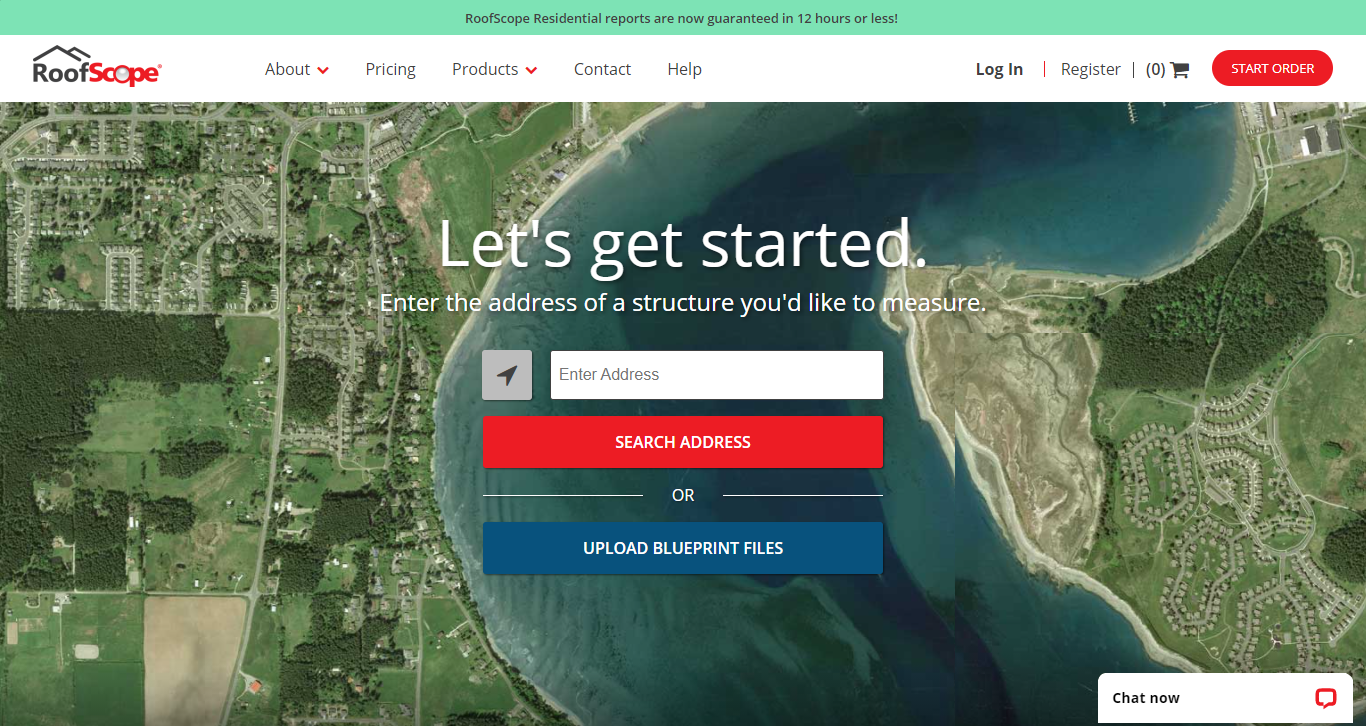Expand the About dropdown chevron

pyautogui.click(x=323, y=70)
